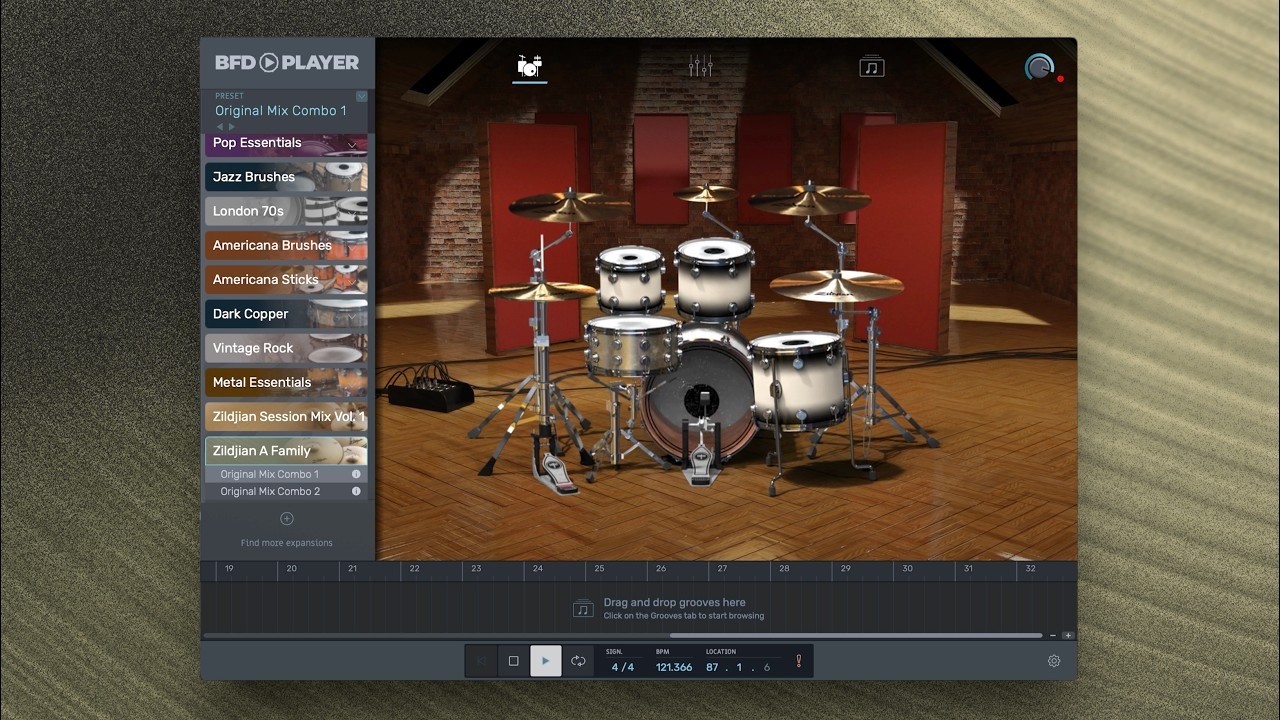
Task: Select Zildjian Session Mix Vol. 1 expansion
Action: 286,416
